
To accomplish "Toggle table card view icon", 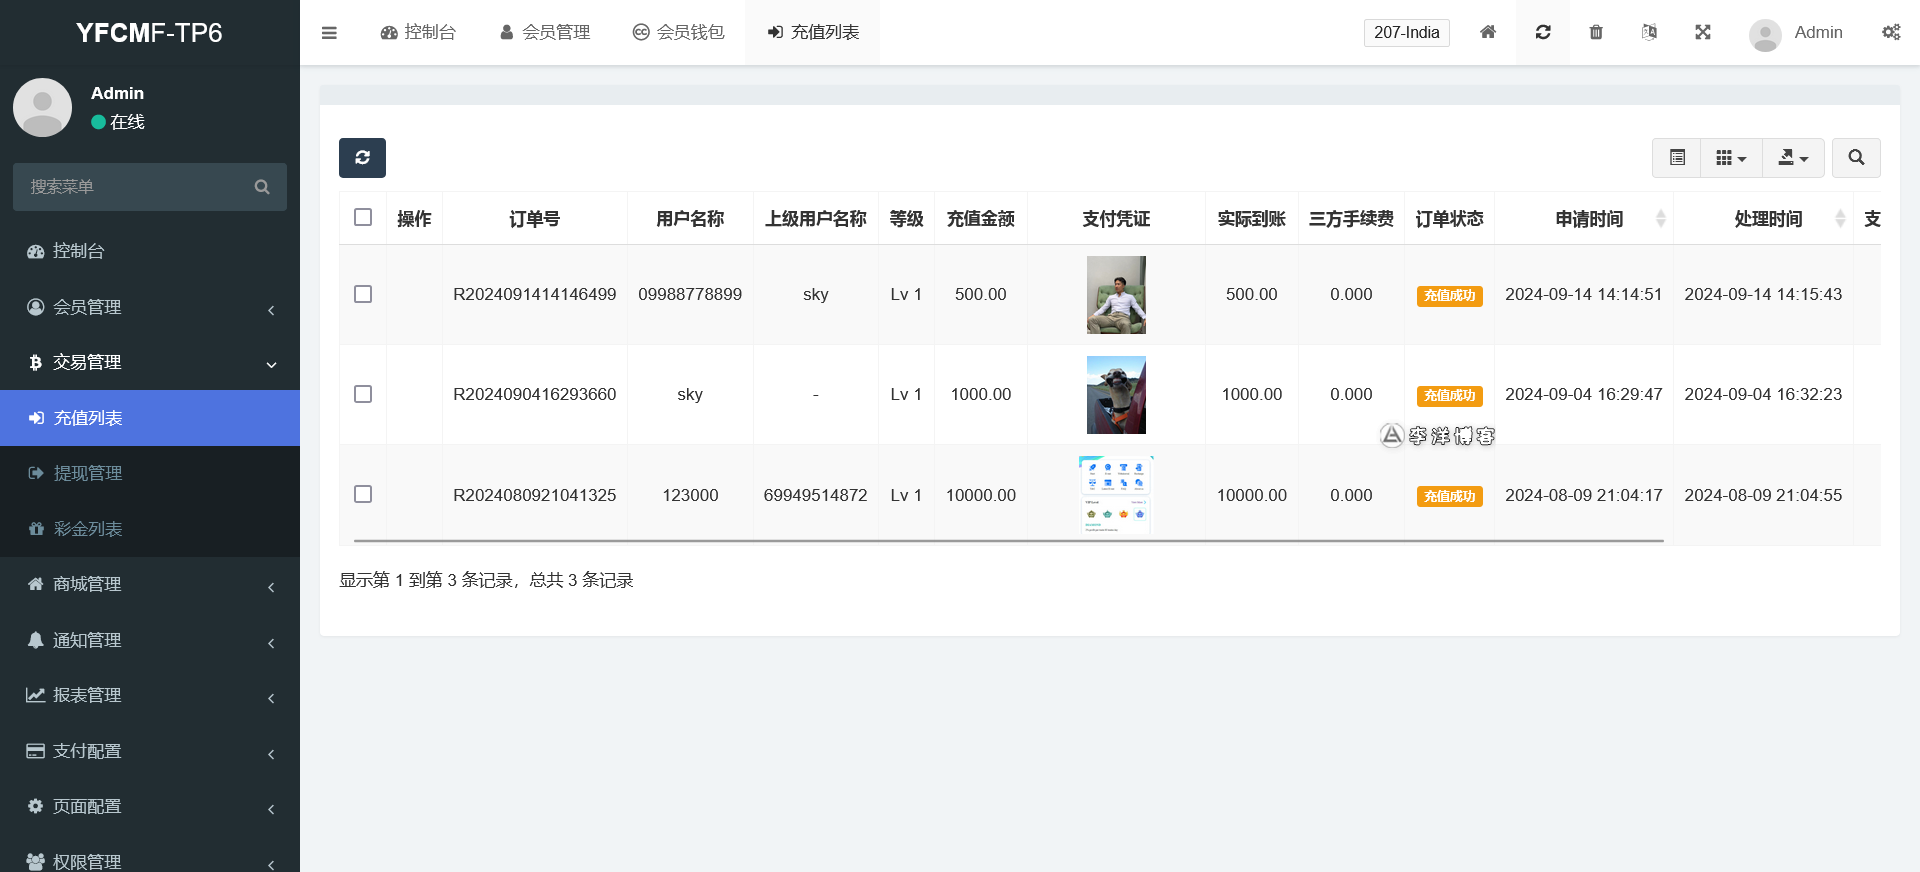I will (1677, 158).
